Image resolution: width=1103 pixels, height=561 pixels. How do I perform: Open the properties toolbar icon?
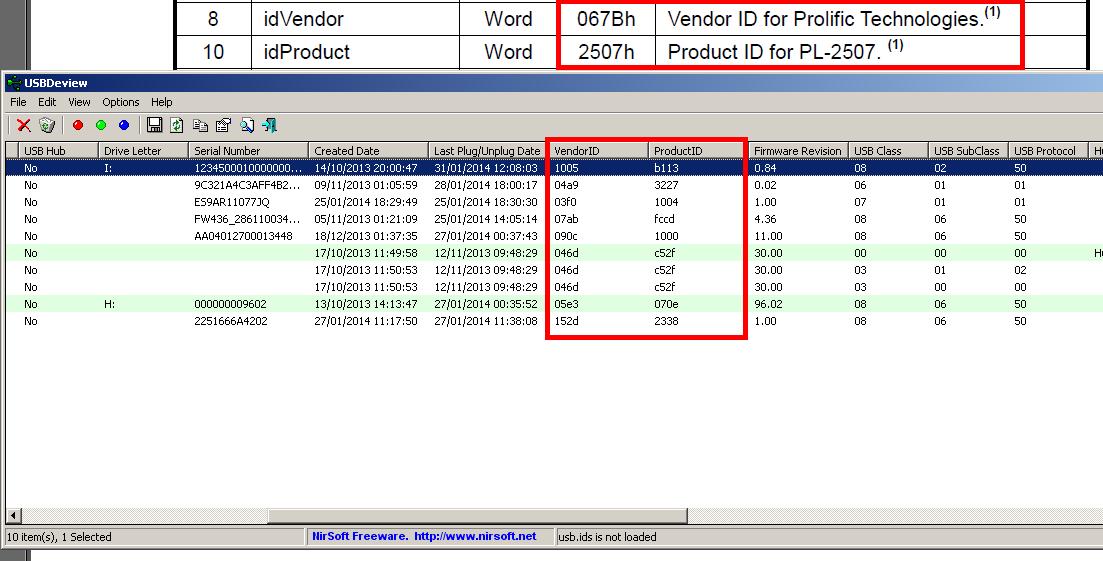coord(224,125)
